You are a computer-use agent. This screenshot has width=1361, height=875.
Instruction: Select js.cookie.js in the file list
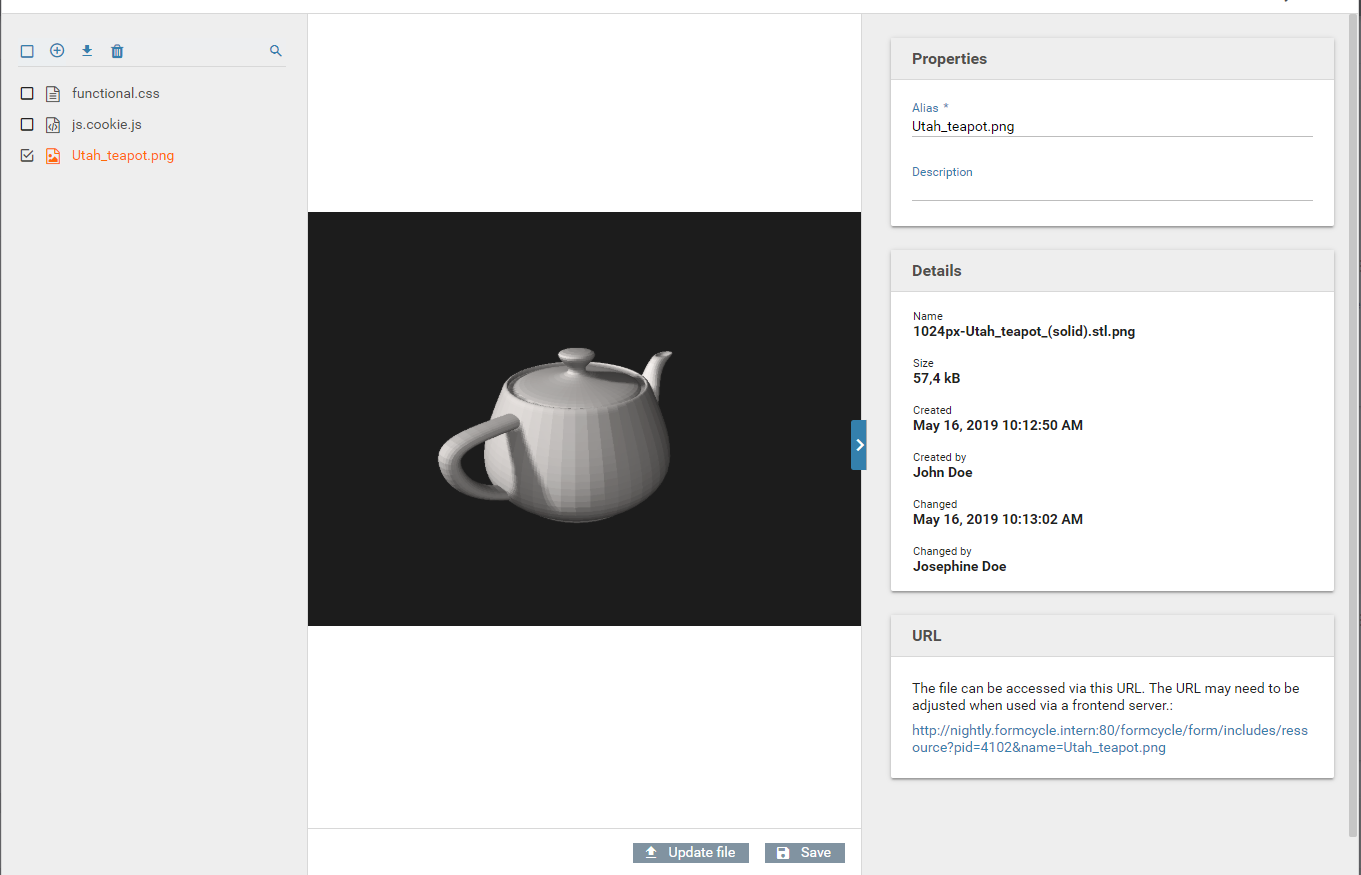click(x=106, y=125)
